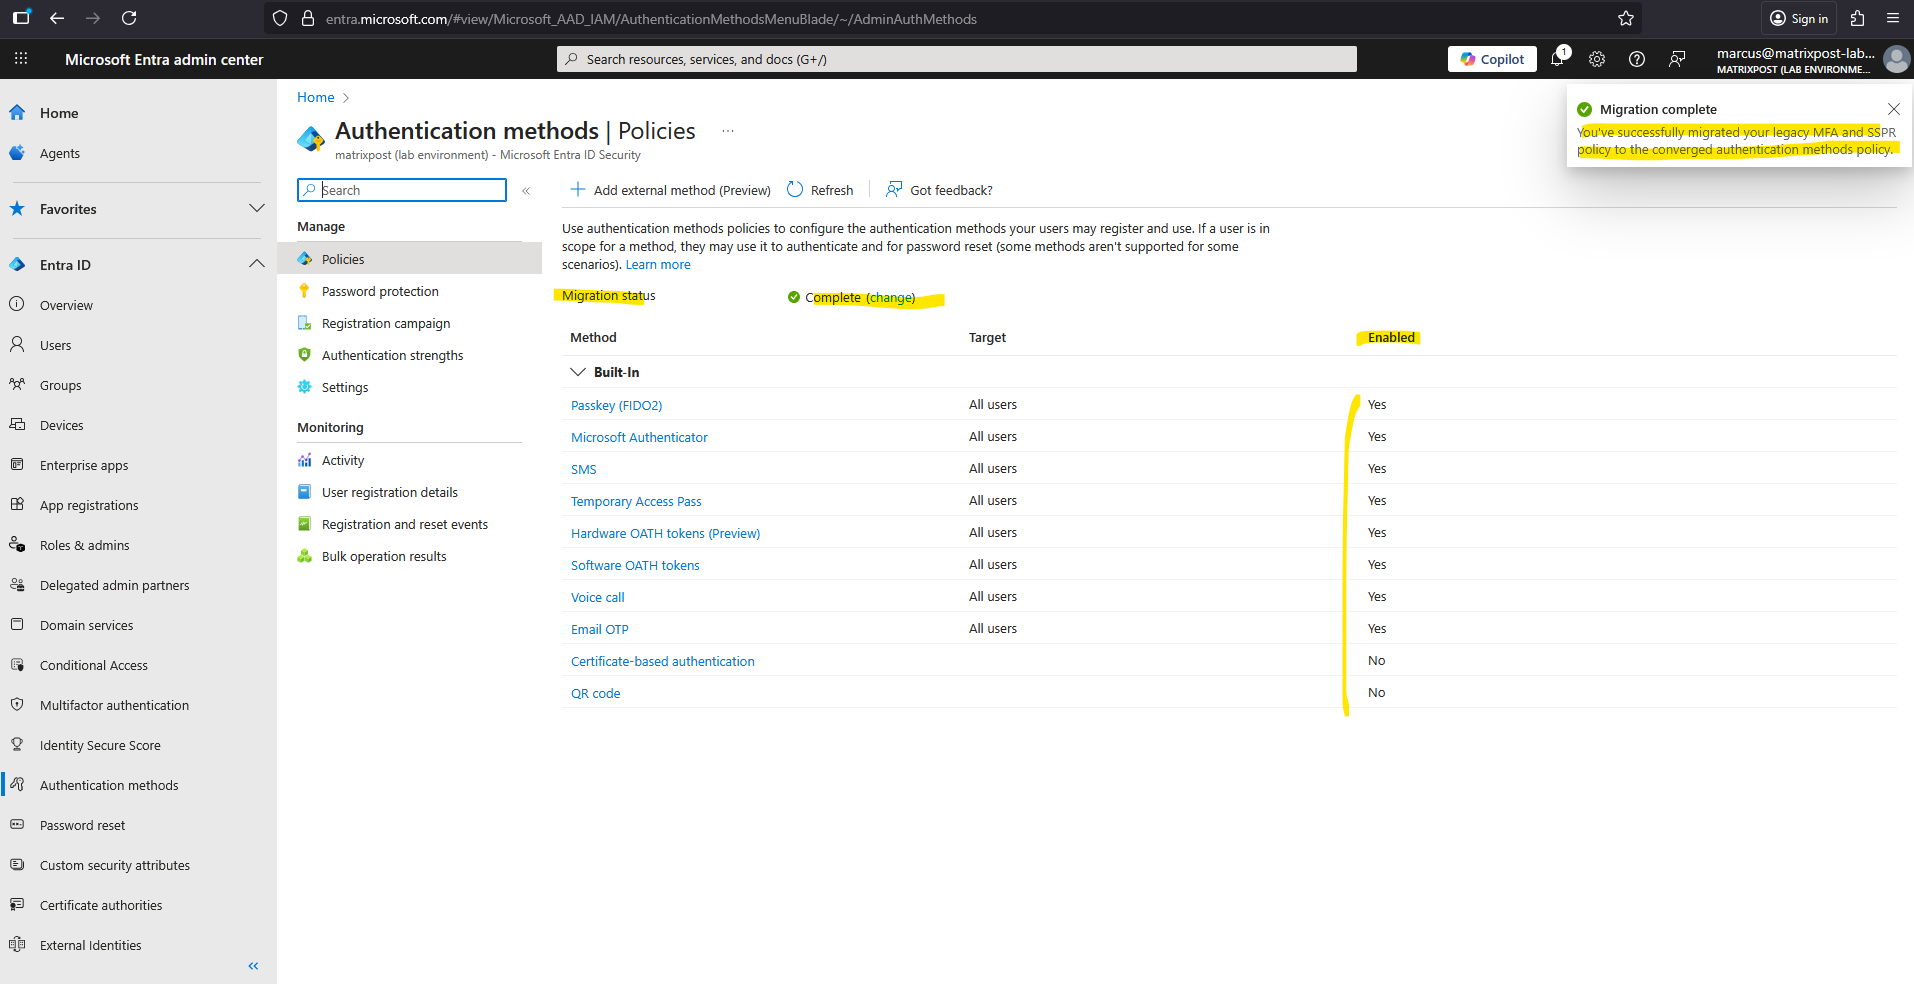
Task: Click the feedback icon in top header
Action: (x=1677, y=59)
